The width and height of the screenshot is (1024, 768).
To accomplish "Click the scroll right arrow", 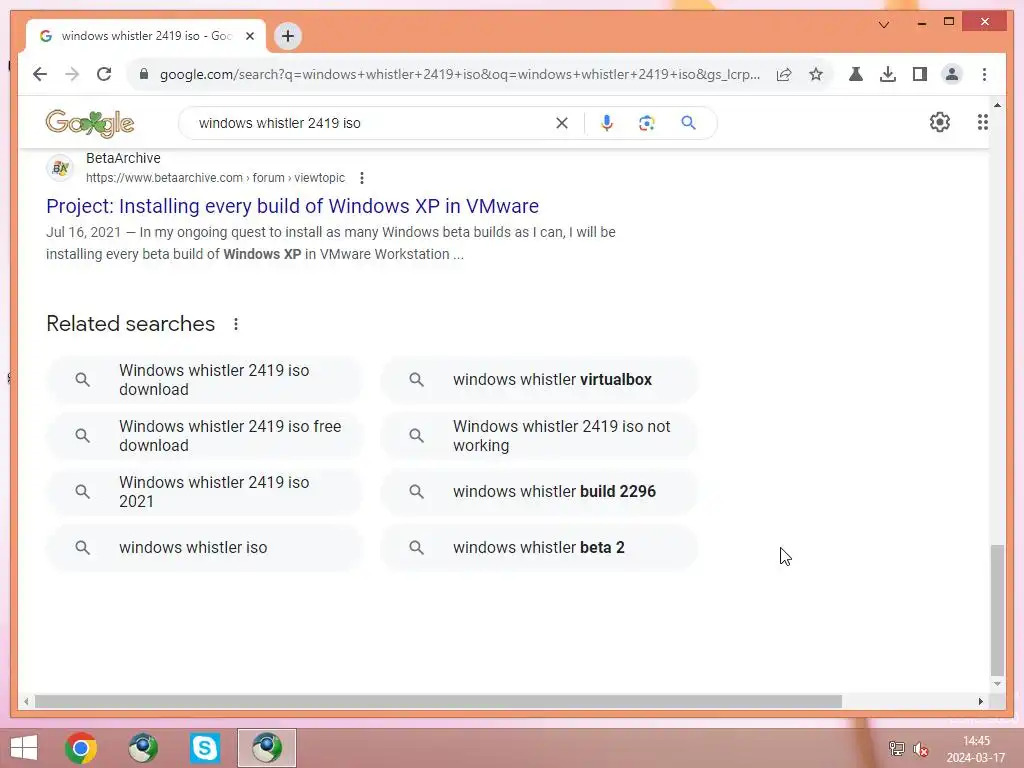I will pyautogui.click(x=980, y=701).
